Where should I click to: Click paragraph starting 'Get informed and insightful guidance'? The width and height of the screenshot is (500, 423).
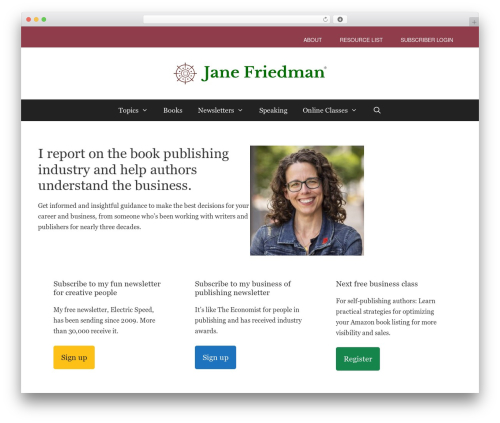click(143, 216)
